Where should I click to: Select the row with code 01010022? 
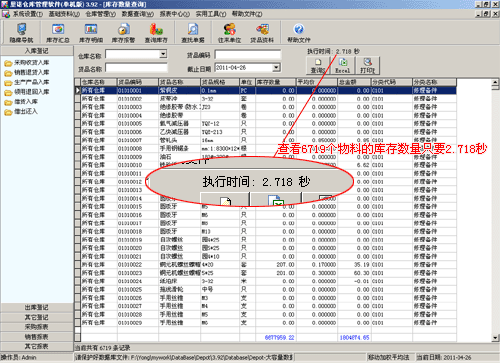click(x=265, y=265)
